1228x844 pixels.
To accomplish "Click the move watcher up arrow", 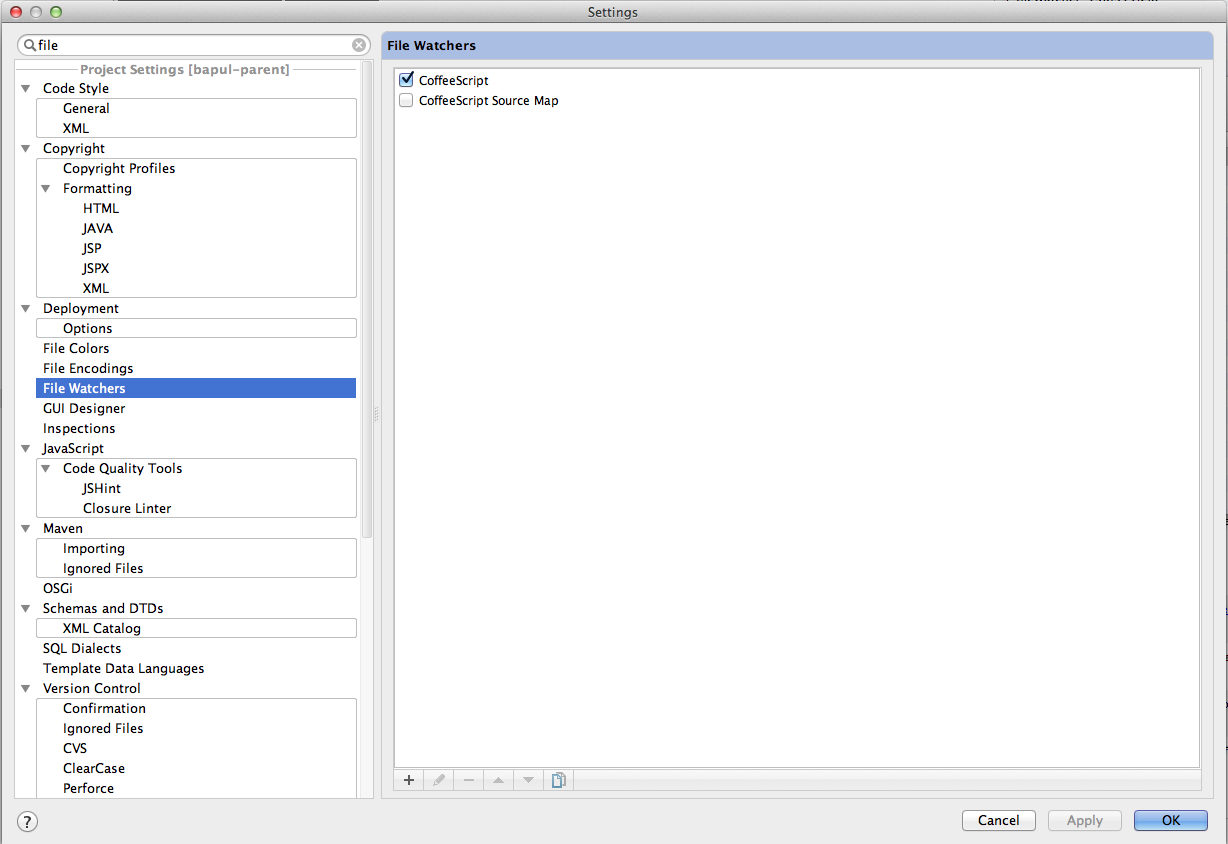I will coord(498,780).
